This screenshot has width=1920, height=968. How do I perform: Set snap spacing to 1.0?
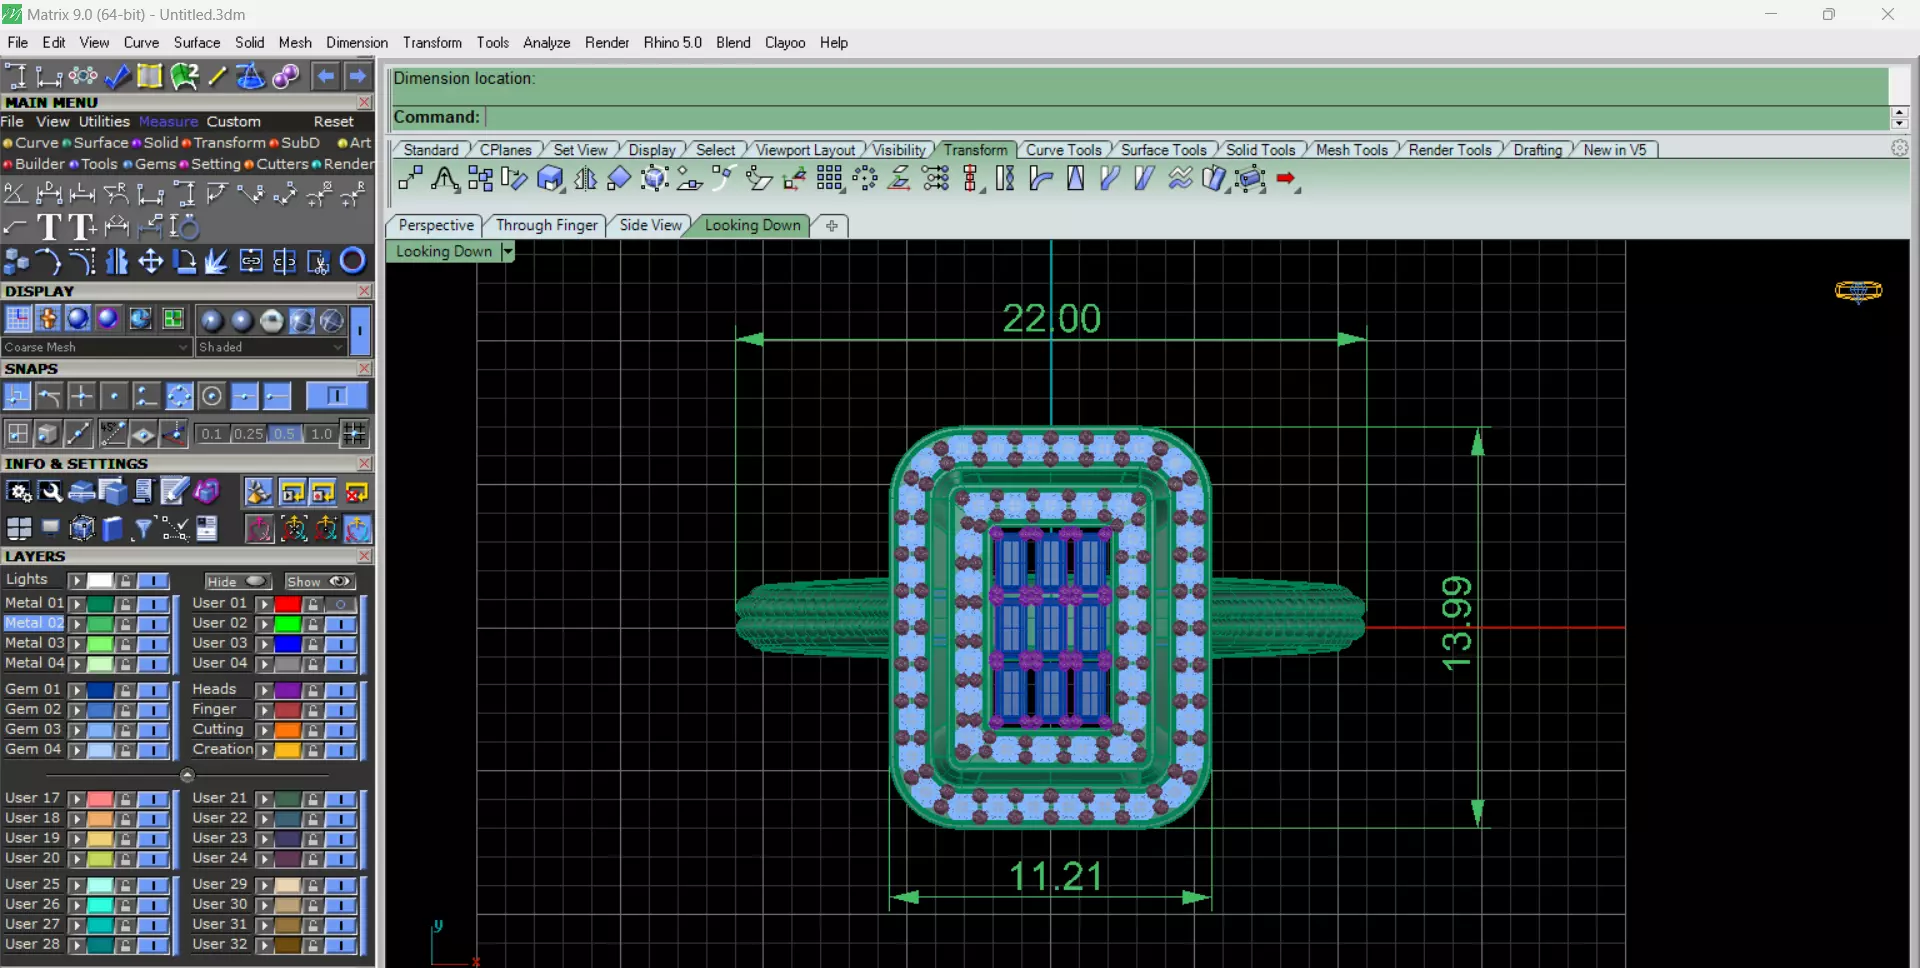pos(321,434)
